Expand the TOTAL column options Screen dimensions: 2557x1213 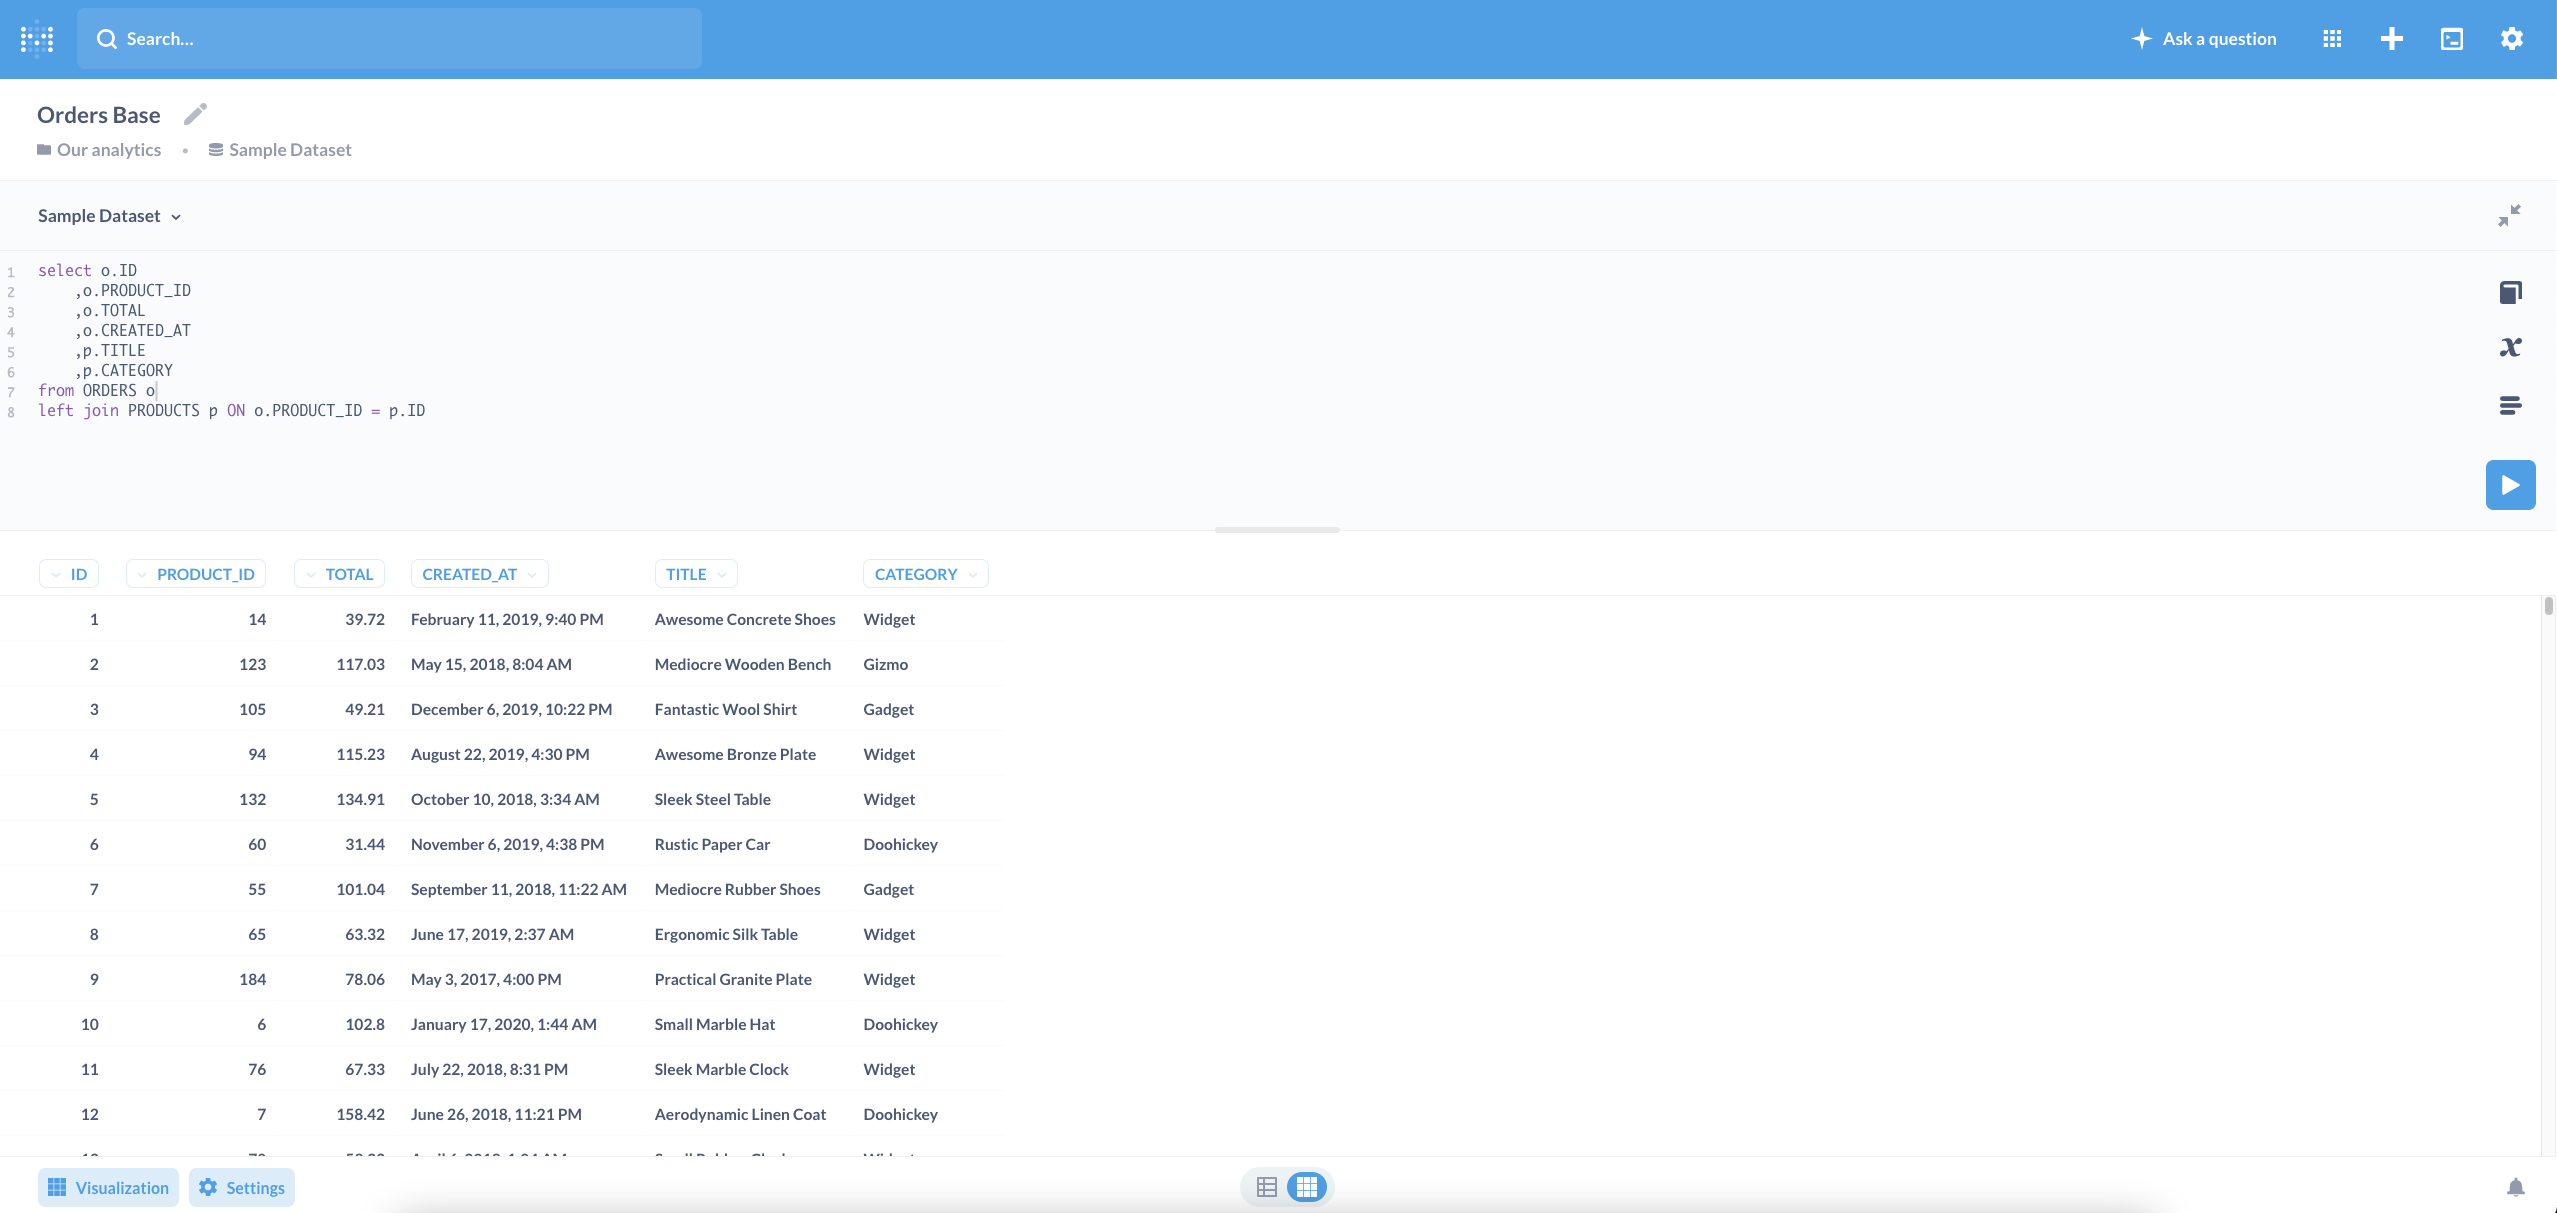339,573
